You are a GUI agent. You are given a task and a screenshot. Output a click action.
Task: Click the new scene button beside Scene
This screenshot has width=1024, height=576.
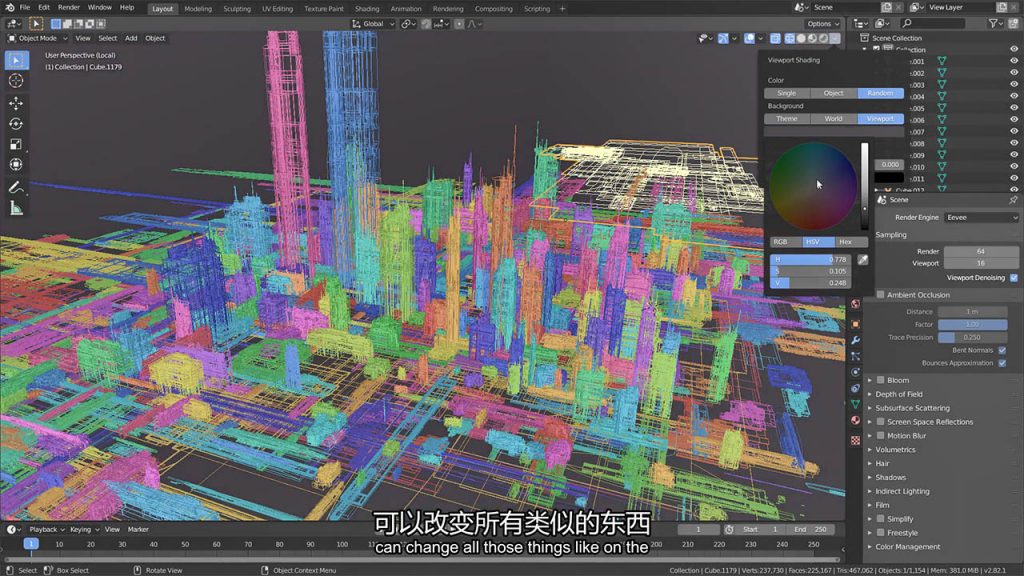point(886,8)
